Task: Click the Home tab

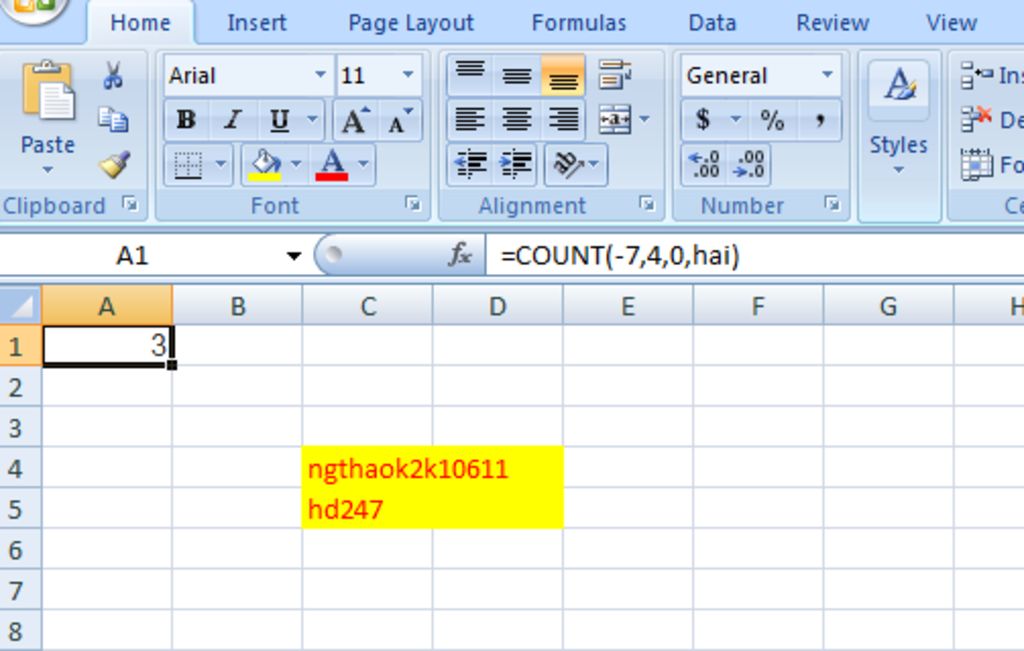Action: tap(140, 23)
